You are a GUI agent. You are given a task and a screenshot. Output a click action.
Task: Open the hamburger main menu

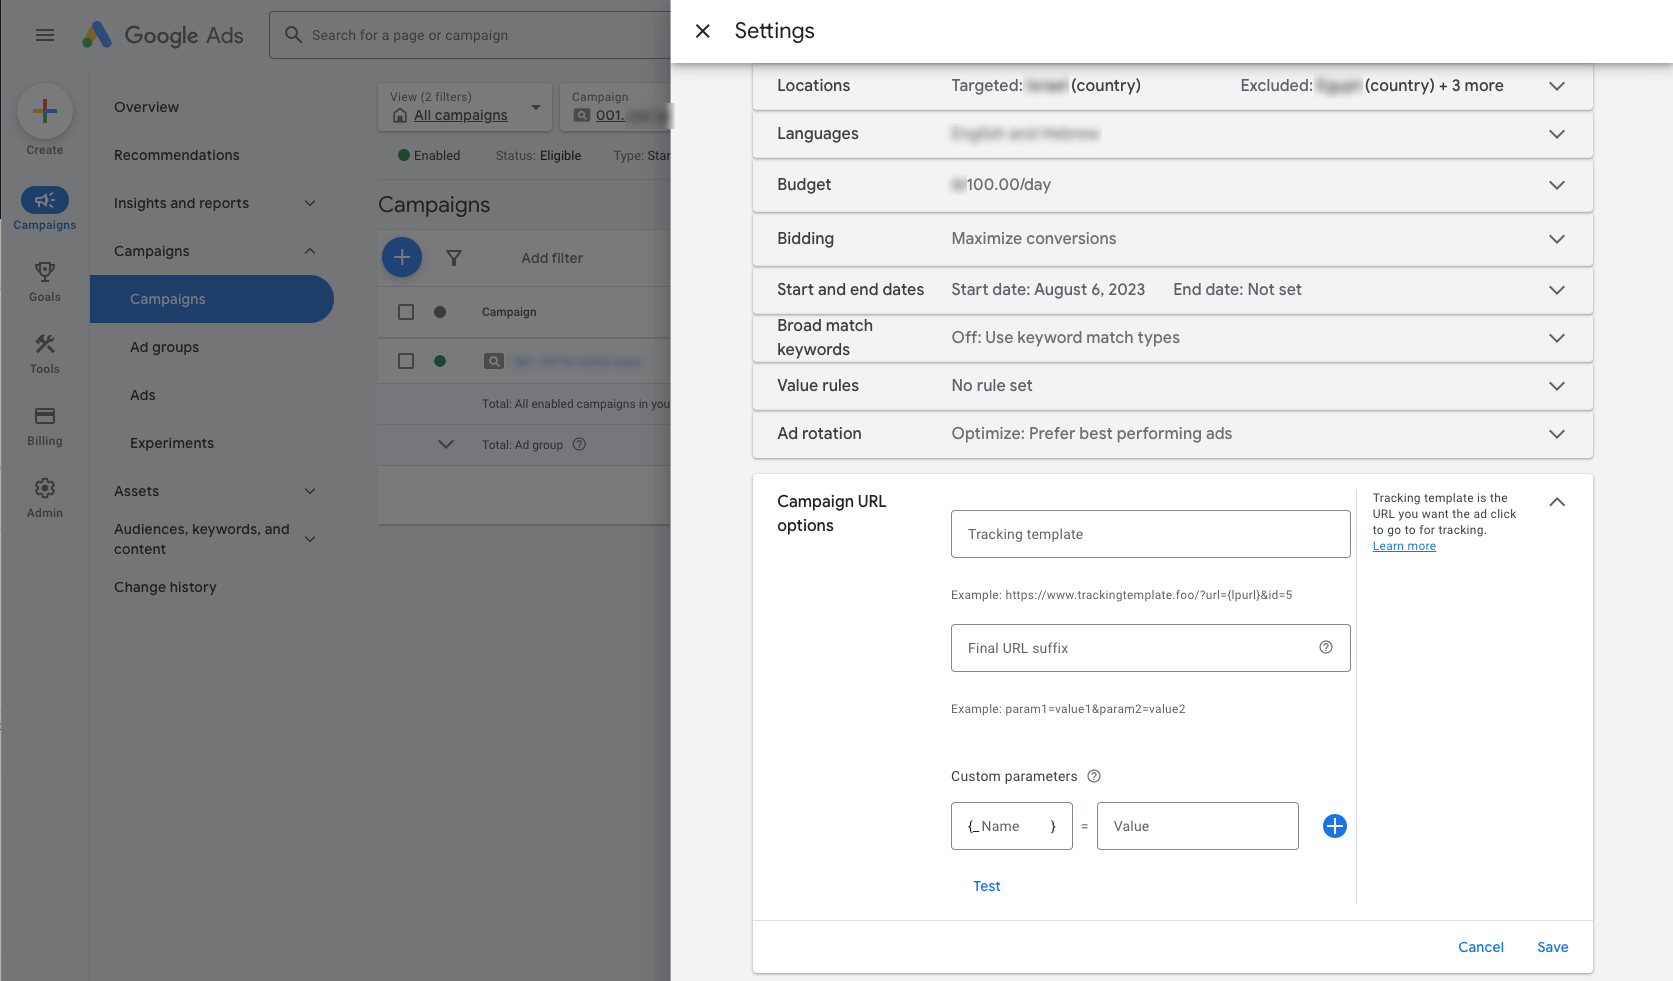pyautogui.click(x=45, y=35)
